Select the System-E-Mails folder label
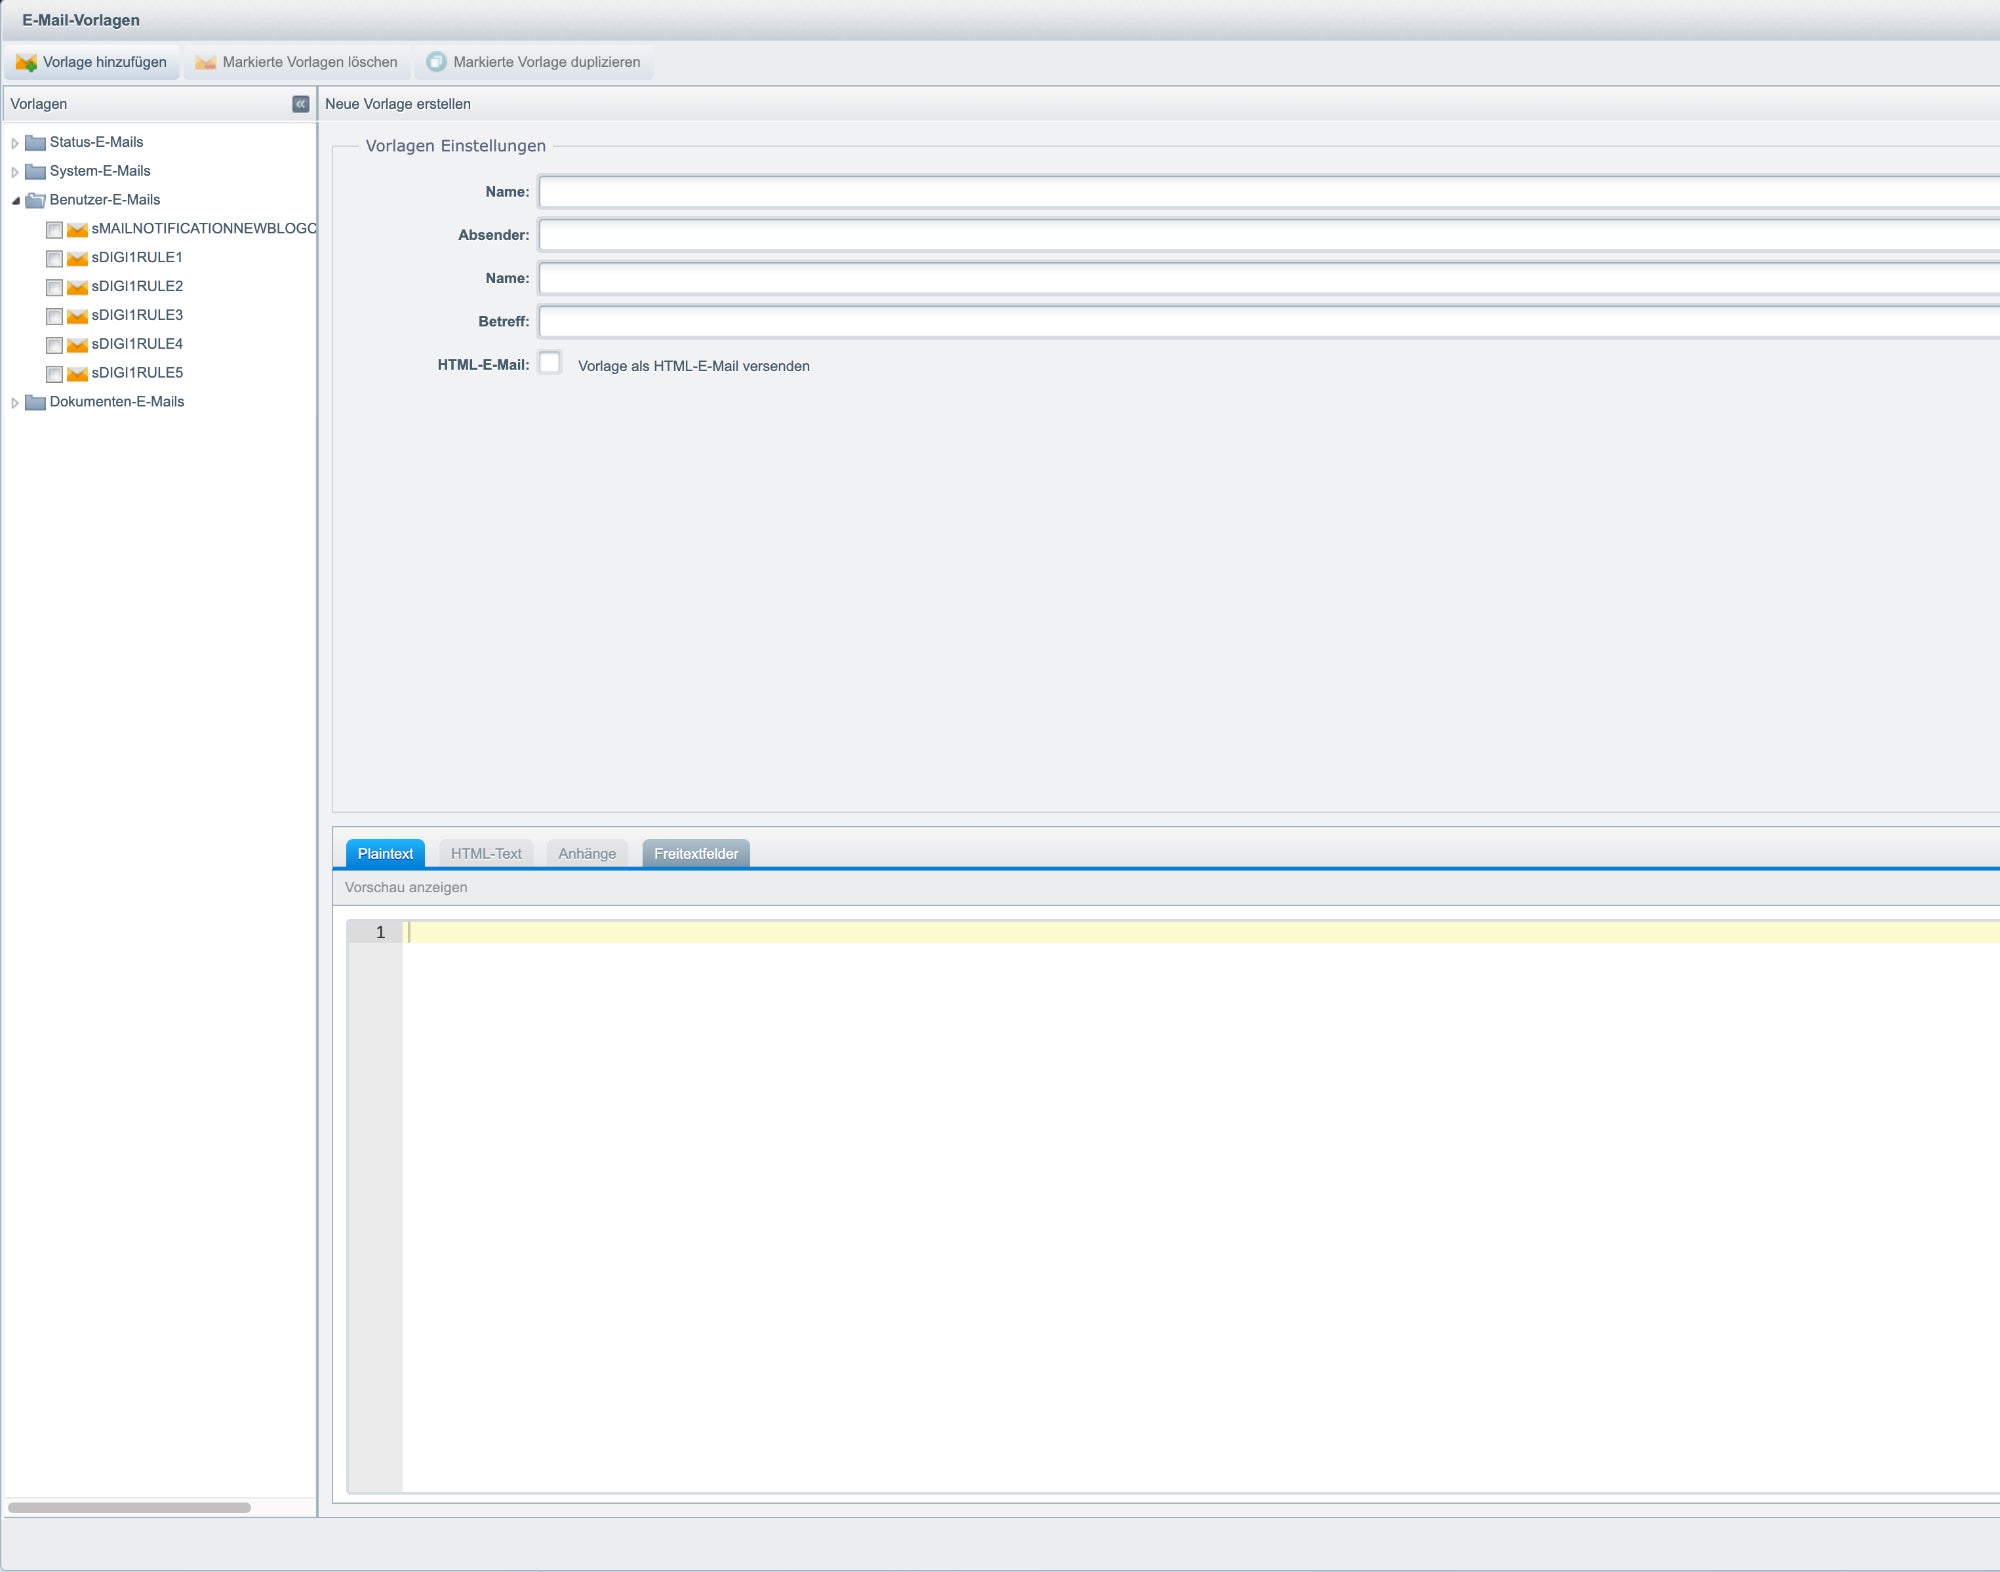Image resolution: width=2000 pixels, height=1572 pixels. pyautogui.click(x=100, y=171)
